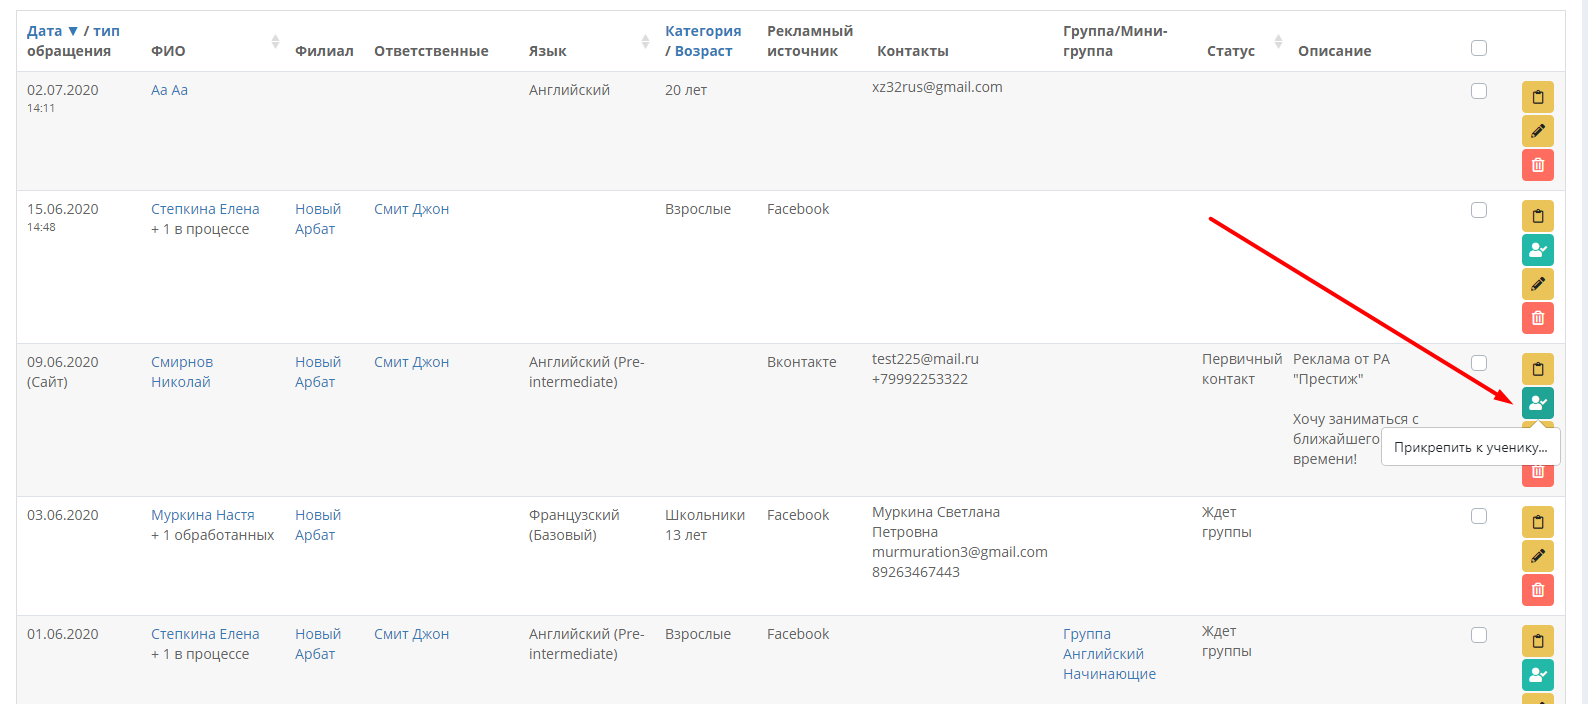1588x704 pixels.
Task: Edit the 03.06.2020 Муркина Настя request
Action: coord(1538,556)
